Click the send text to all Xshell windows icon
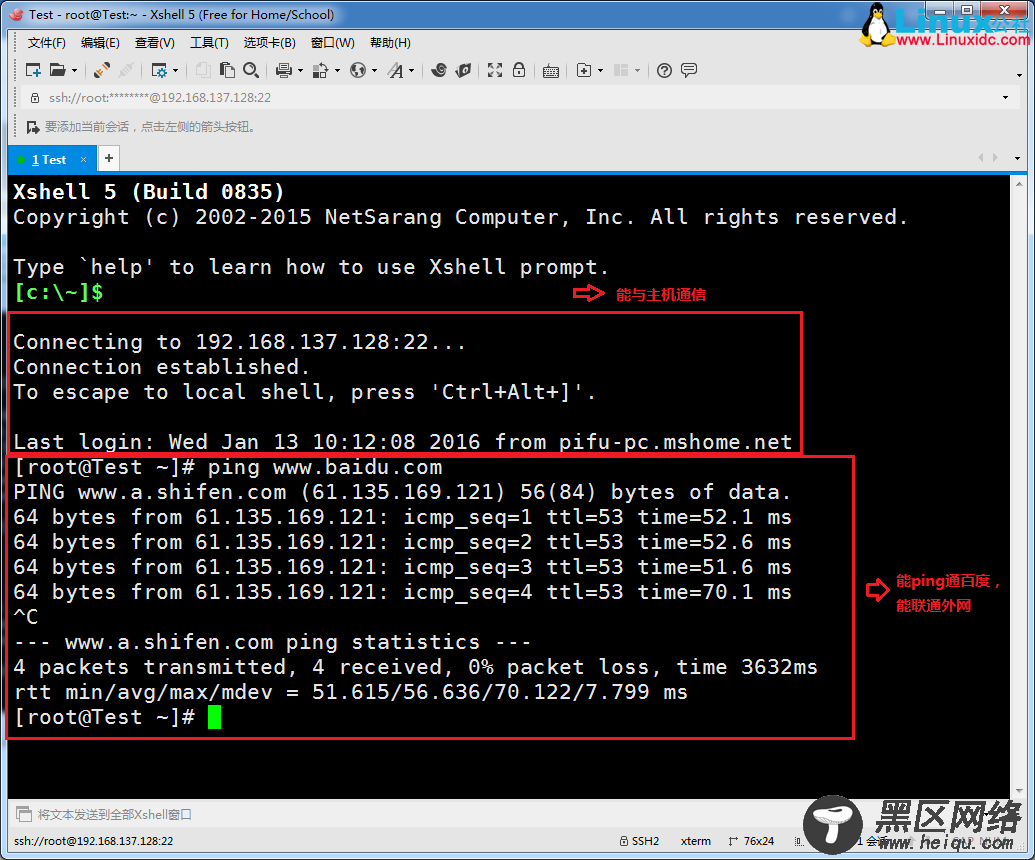Image resolution: width=1035 pixels, height=860 pixels. point(24,814)
